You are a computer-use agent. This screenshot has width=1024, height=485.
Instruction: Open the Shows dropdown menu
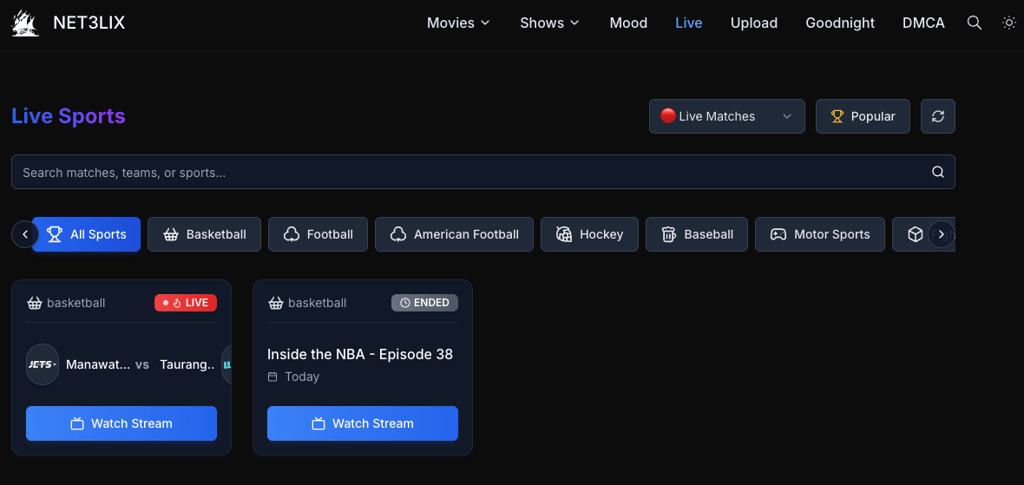pos(550,23)
